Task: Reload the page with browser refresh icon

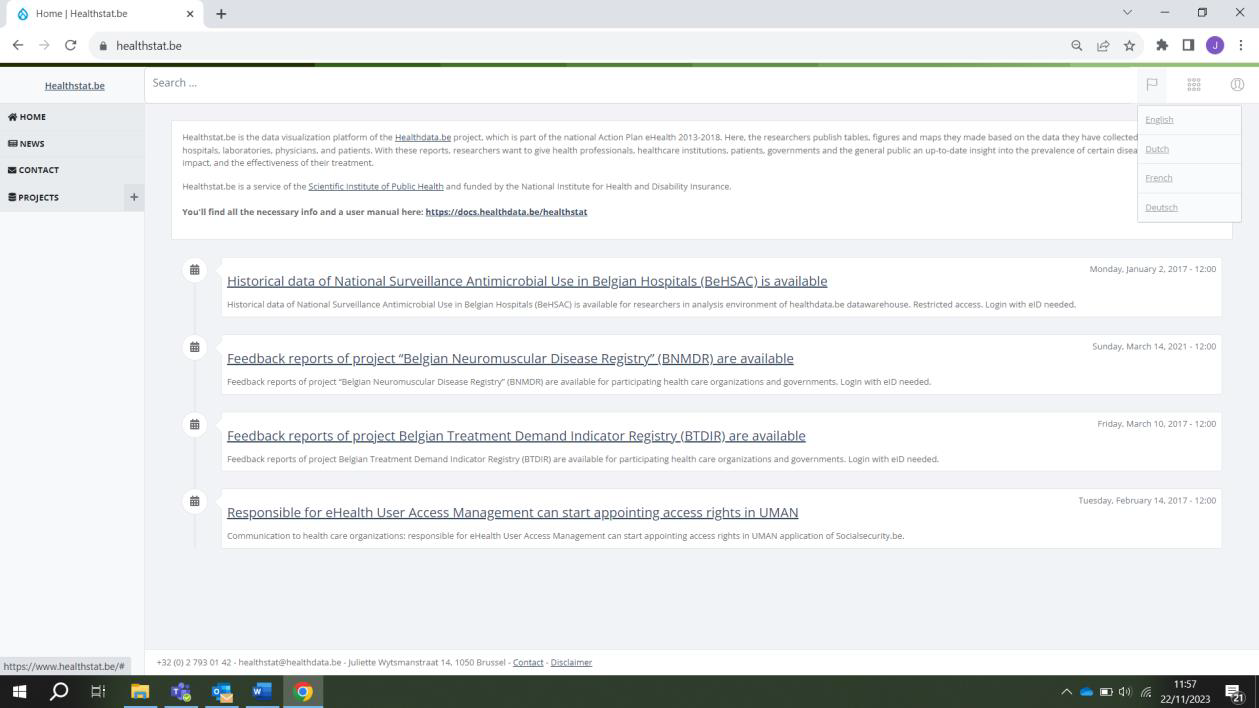Action: [70, 45]
